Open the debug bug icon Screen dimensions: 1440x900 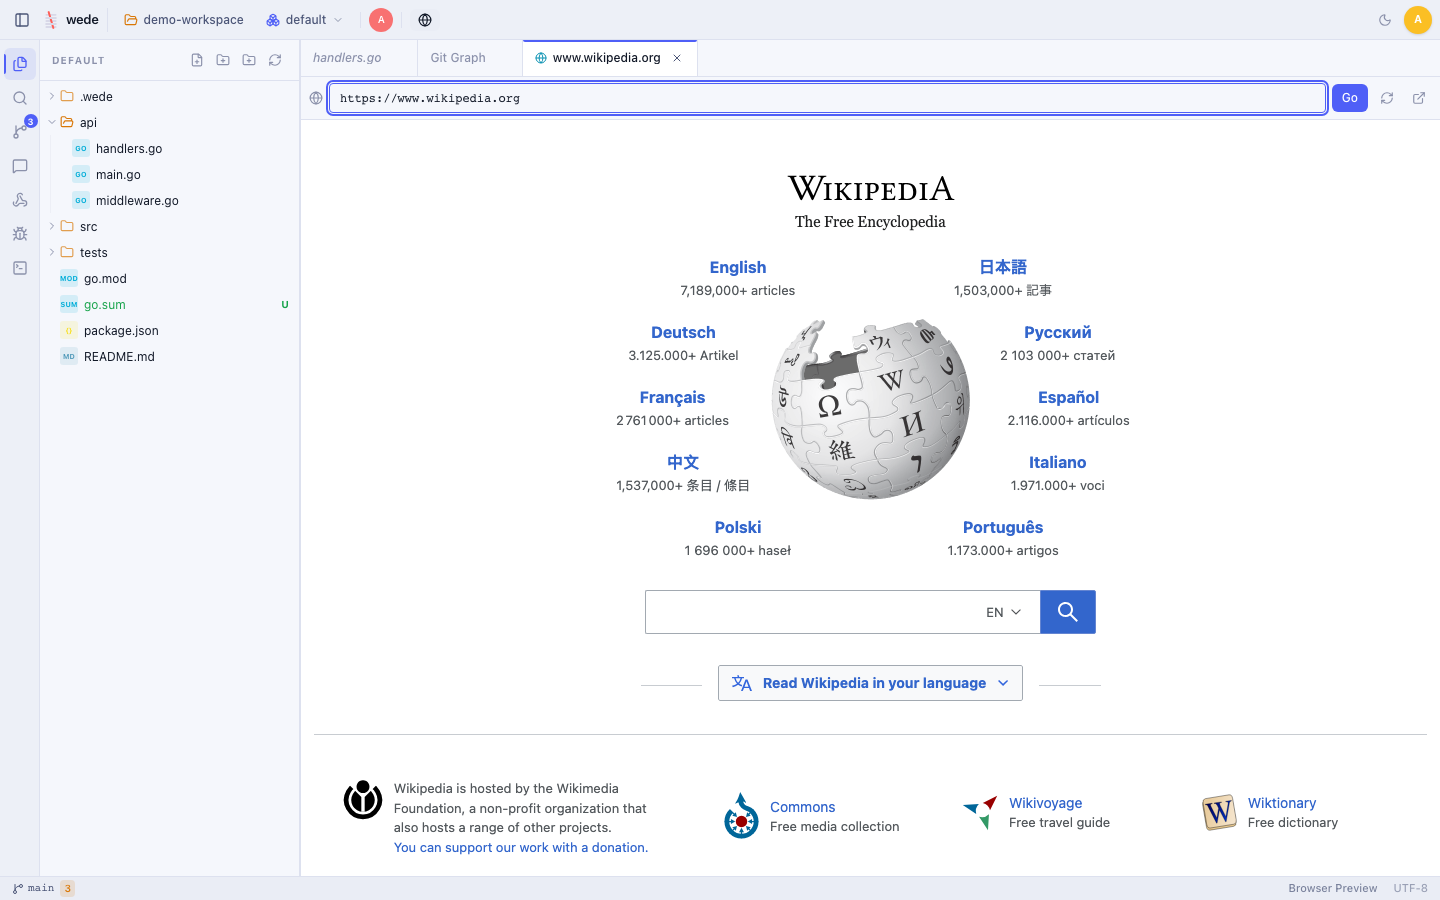tap(20, 234)
